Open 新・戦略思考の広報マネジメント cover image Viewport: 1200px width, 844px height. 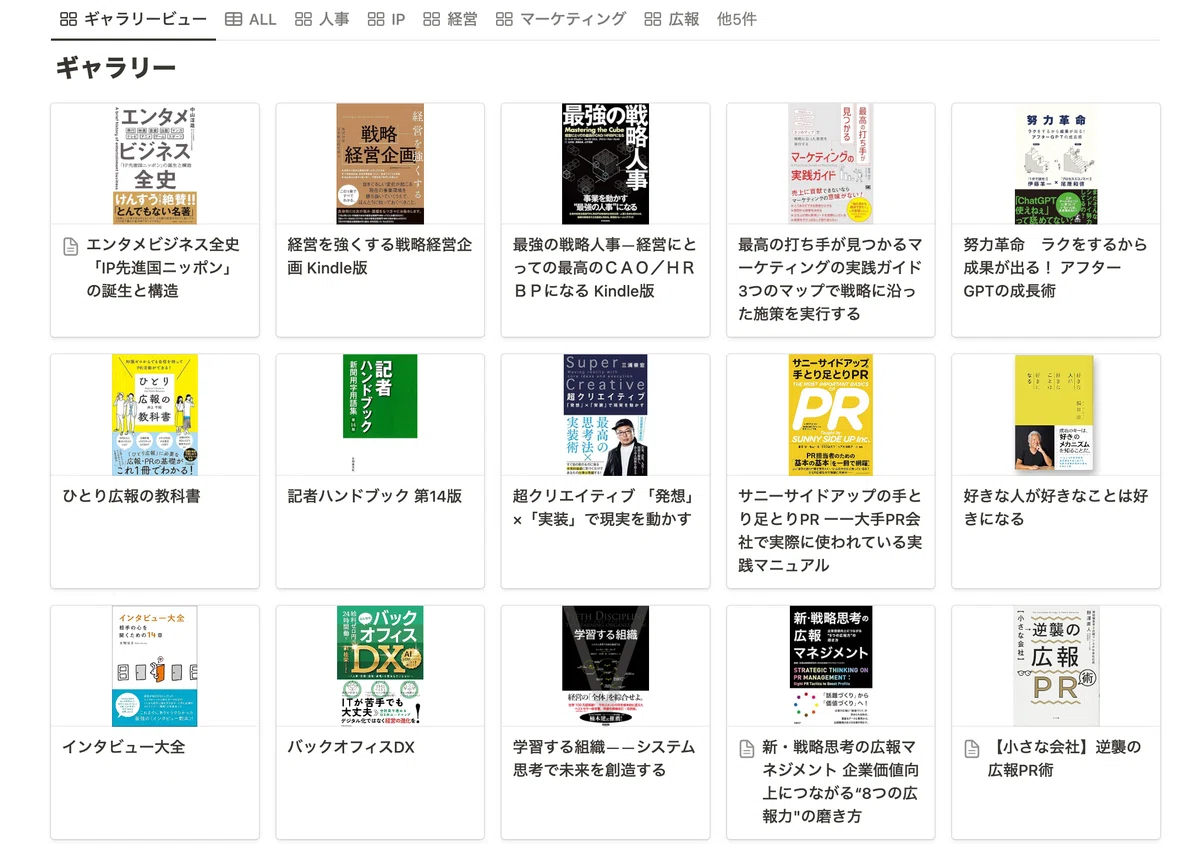pos(831,666)
